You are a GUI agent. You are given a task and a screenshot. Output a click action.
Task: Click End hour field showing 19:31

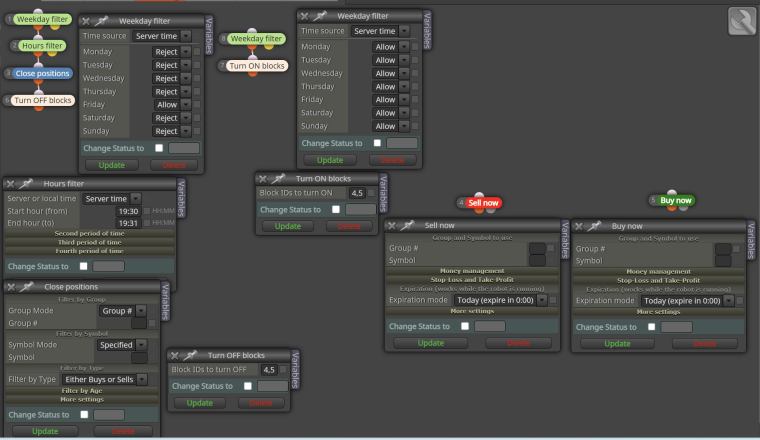point(129,223)
